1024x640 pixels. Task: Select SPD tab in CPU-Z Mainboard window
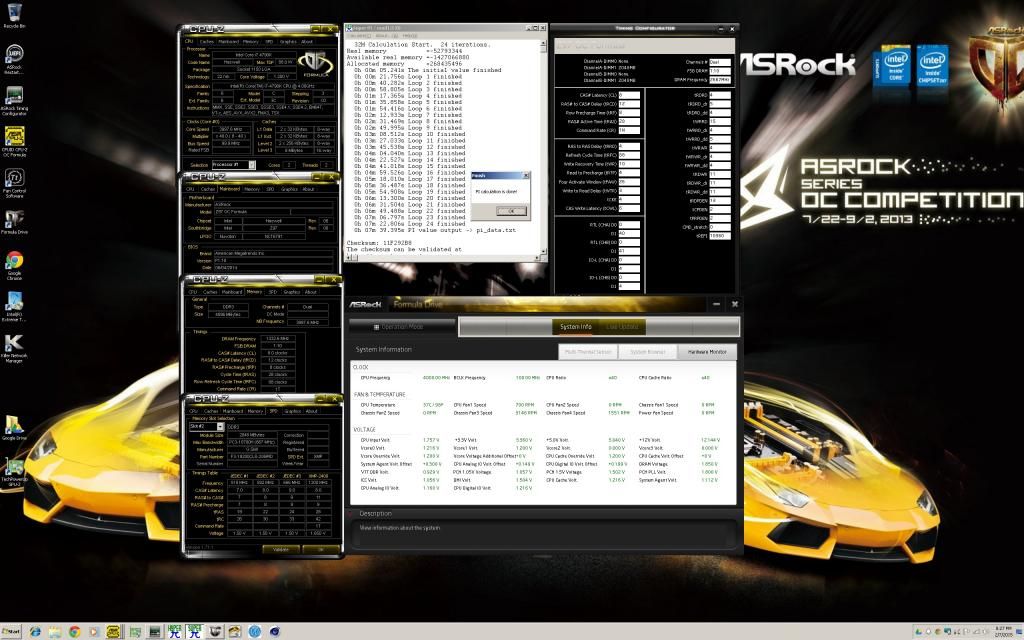click(x=270, y=189)
